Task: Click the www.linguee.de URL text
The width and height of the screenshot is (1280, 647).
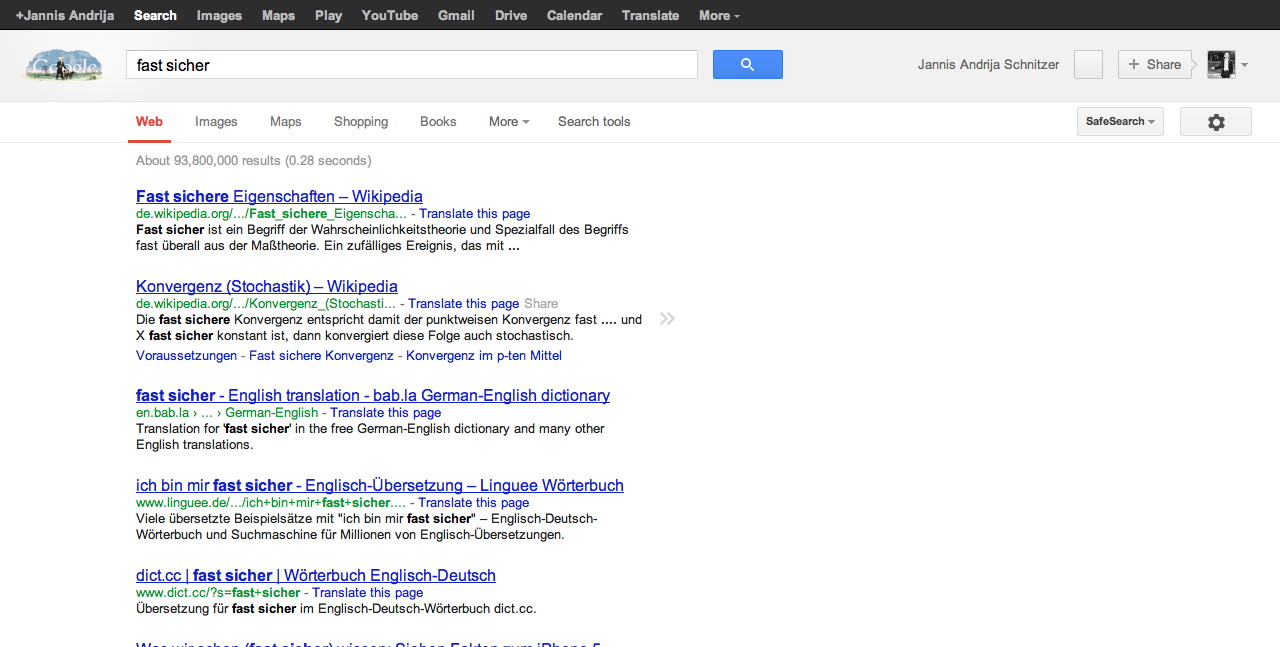Action: 271,503
